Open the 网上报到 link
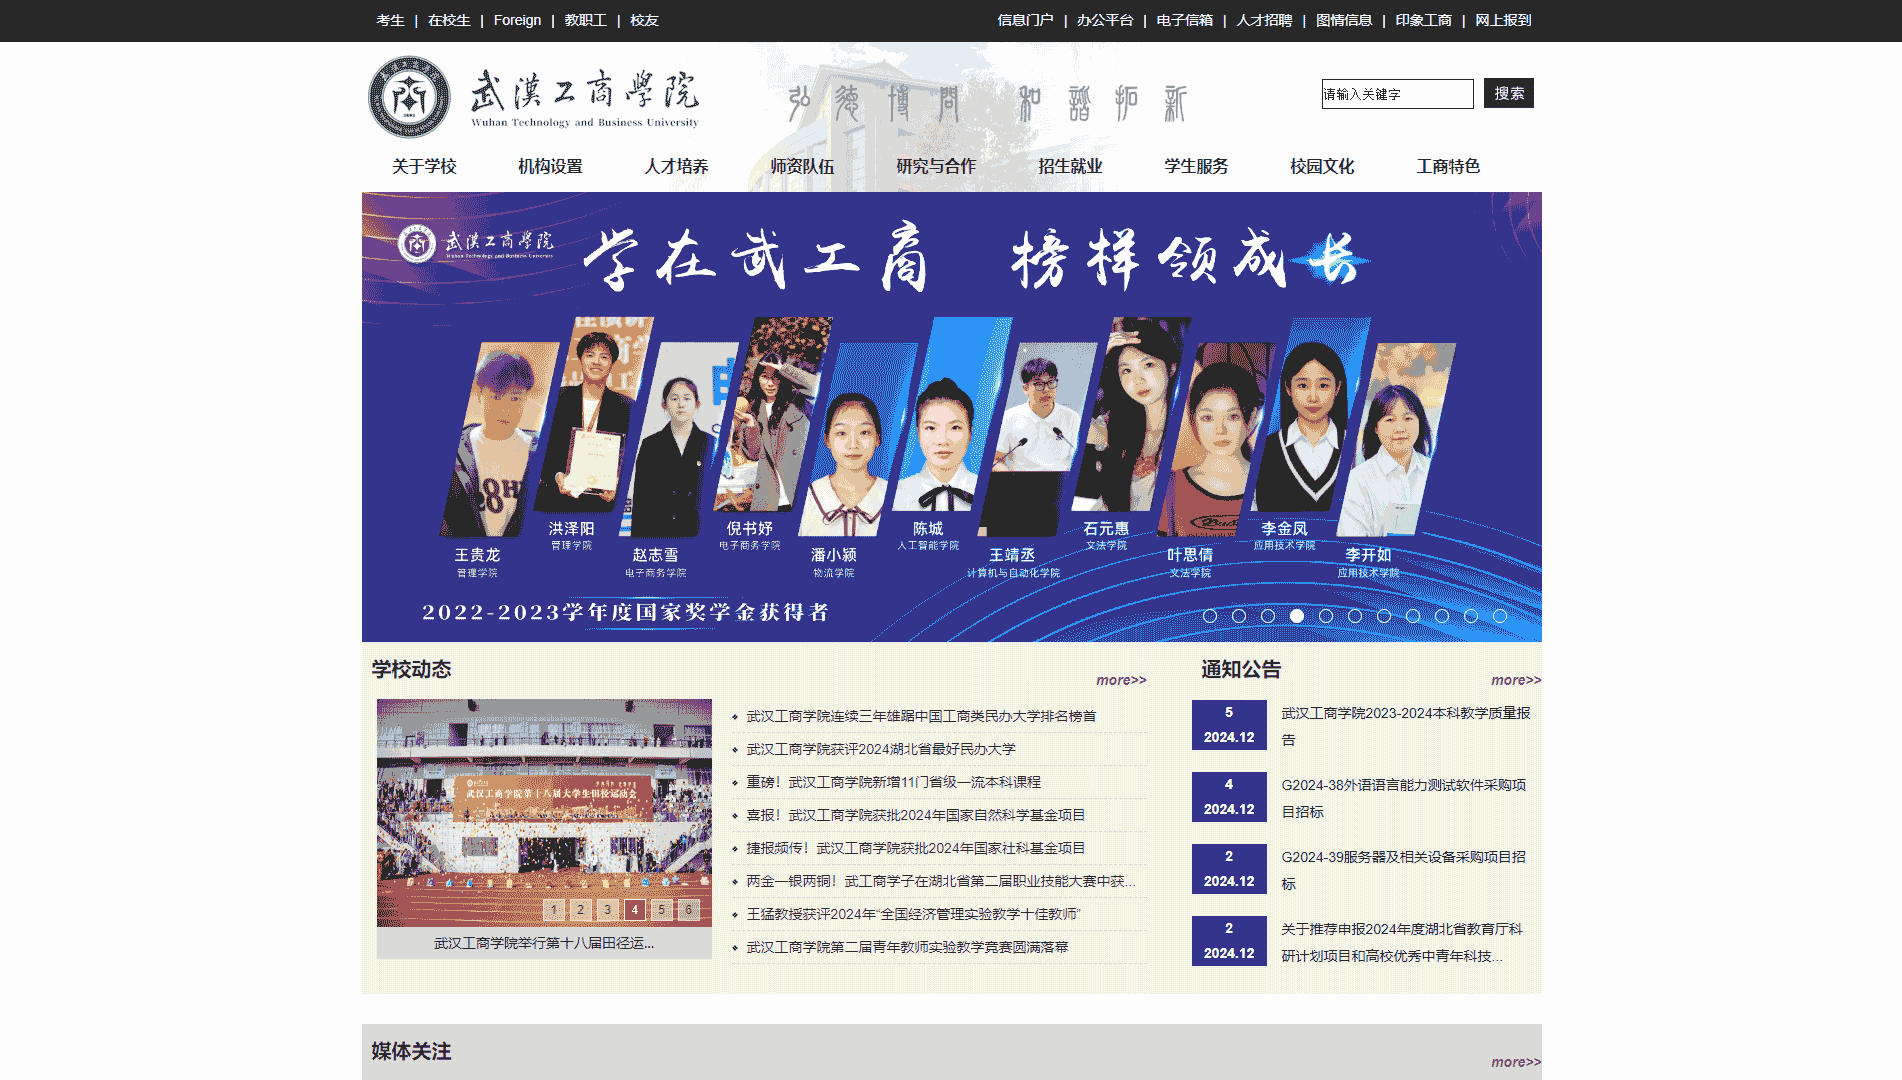 [1503, 20]
